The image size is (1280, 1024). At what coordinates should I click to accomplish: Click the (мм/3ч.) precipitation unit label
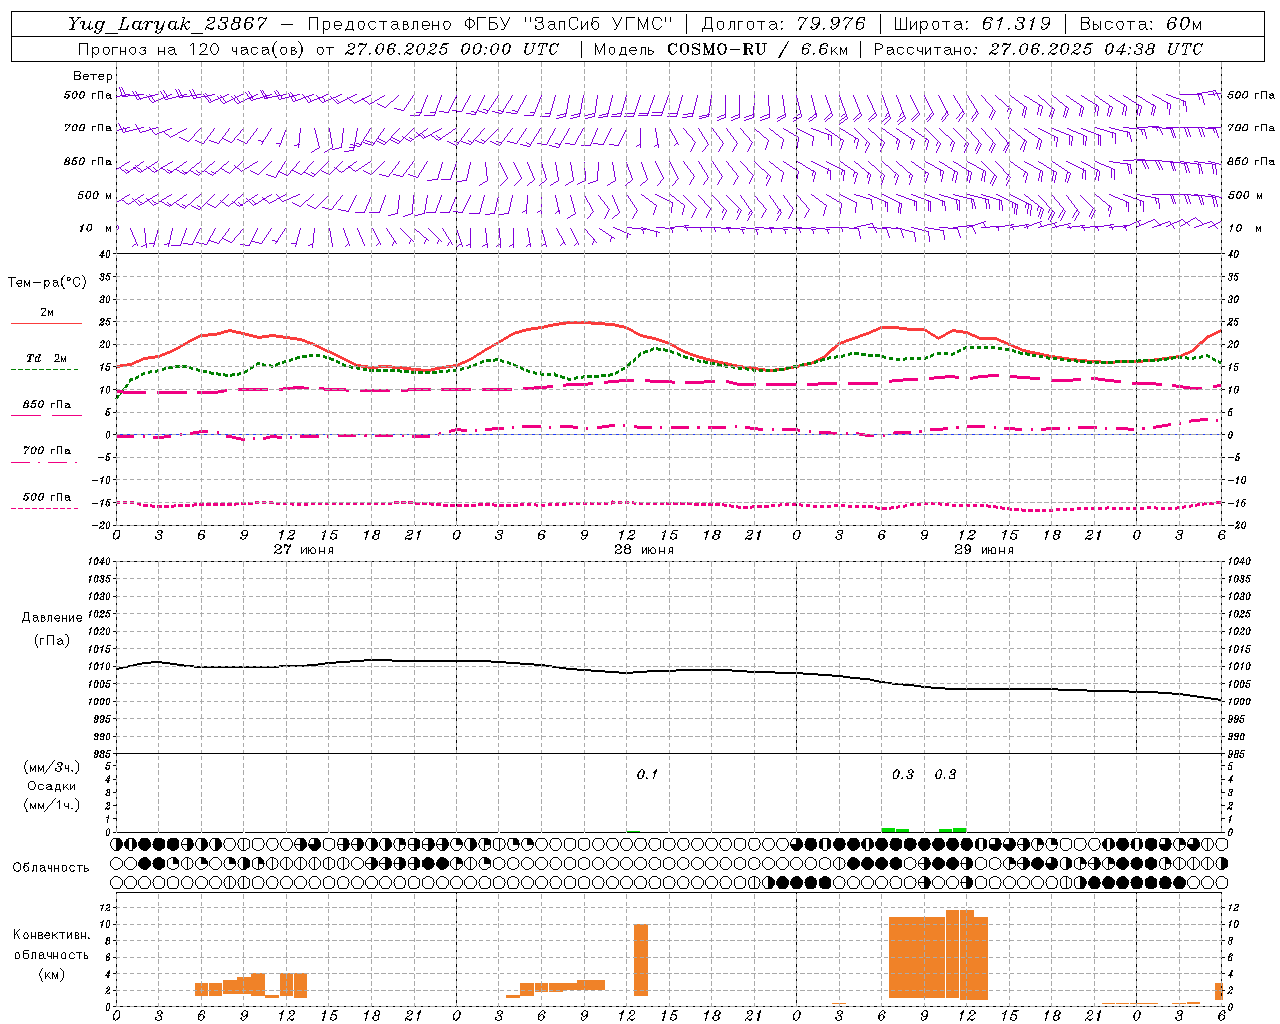tap(52, 767)
